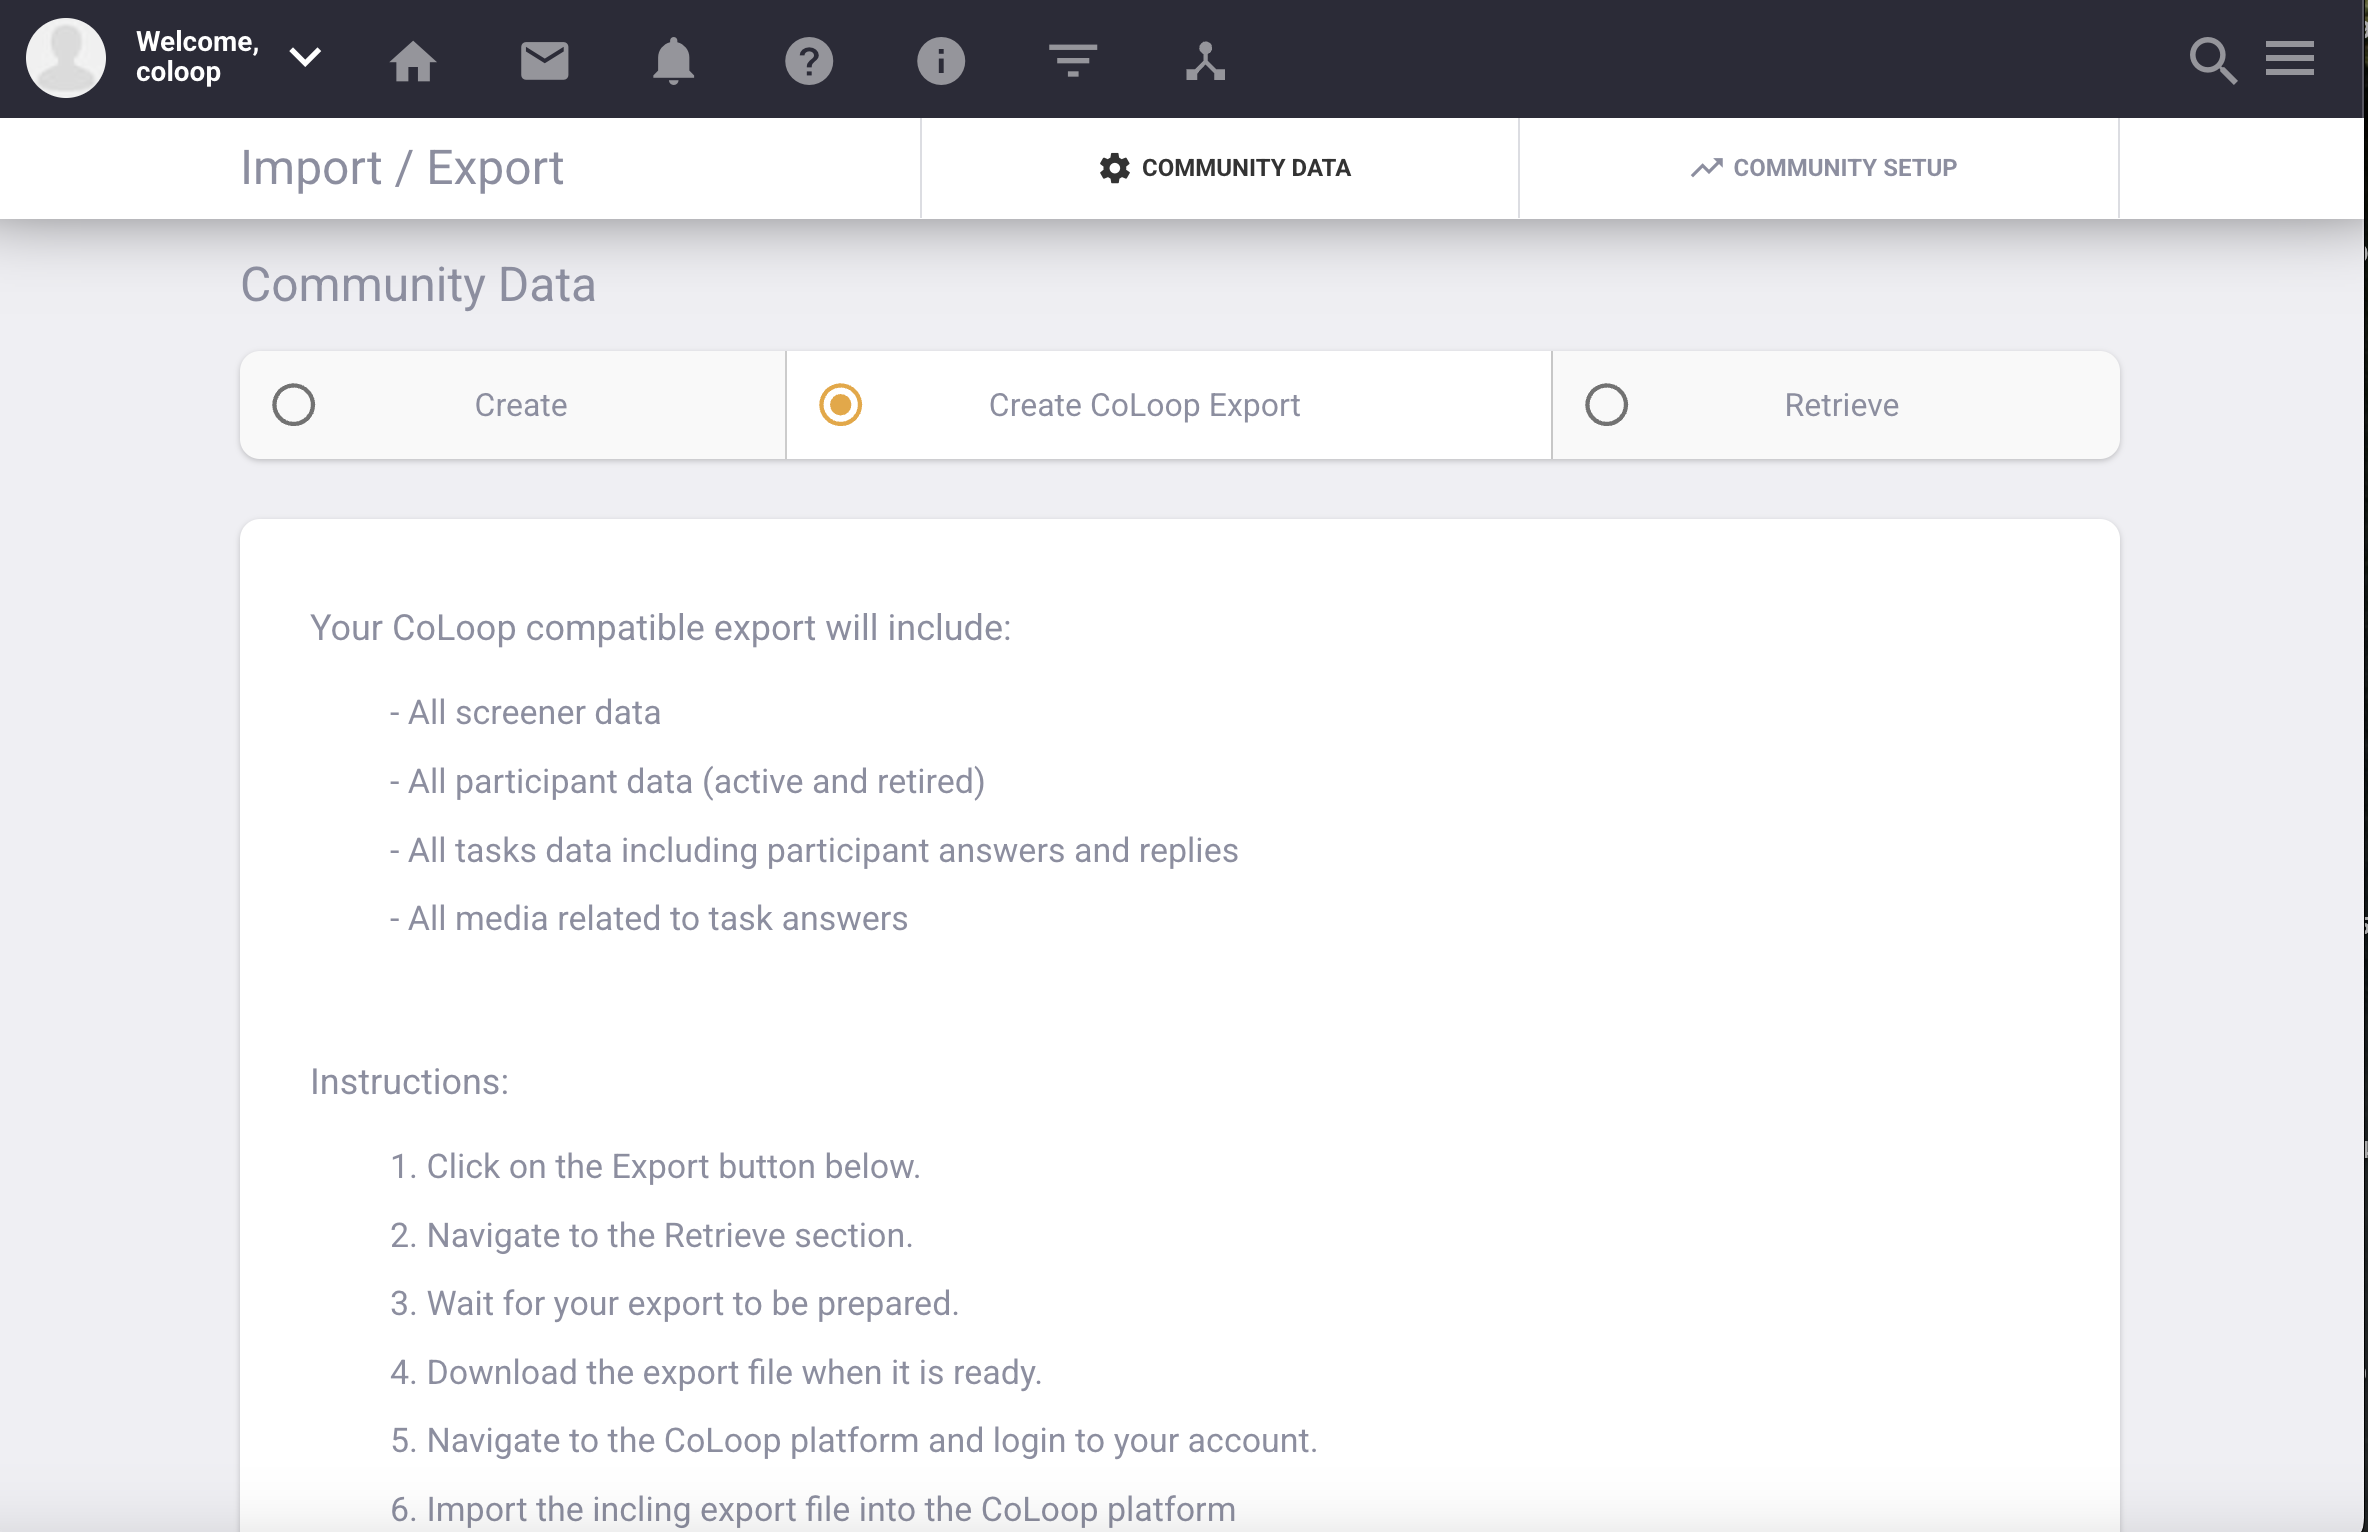Open the filter lines icon

(1073, 60)
